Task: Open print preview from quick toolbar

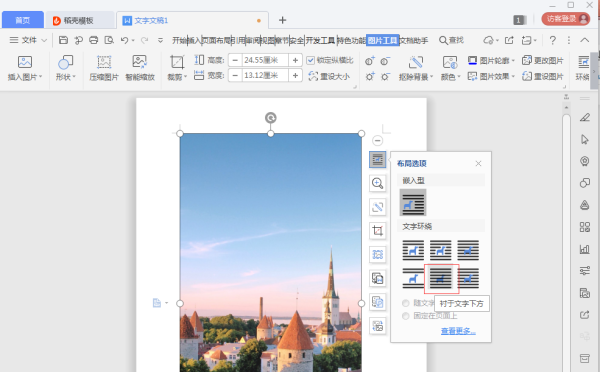Action: 109,40
